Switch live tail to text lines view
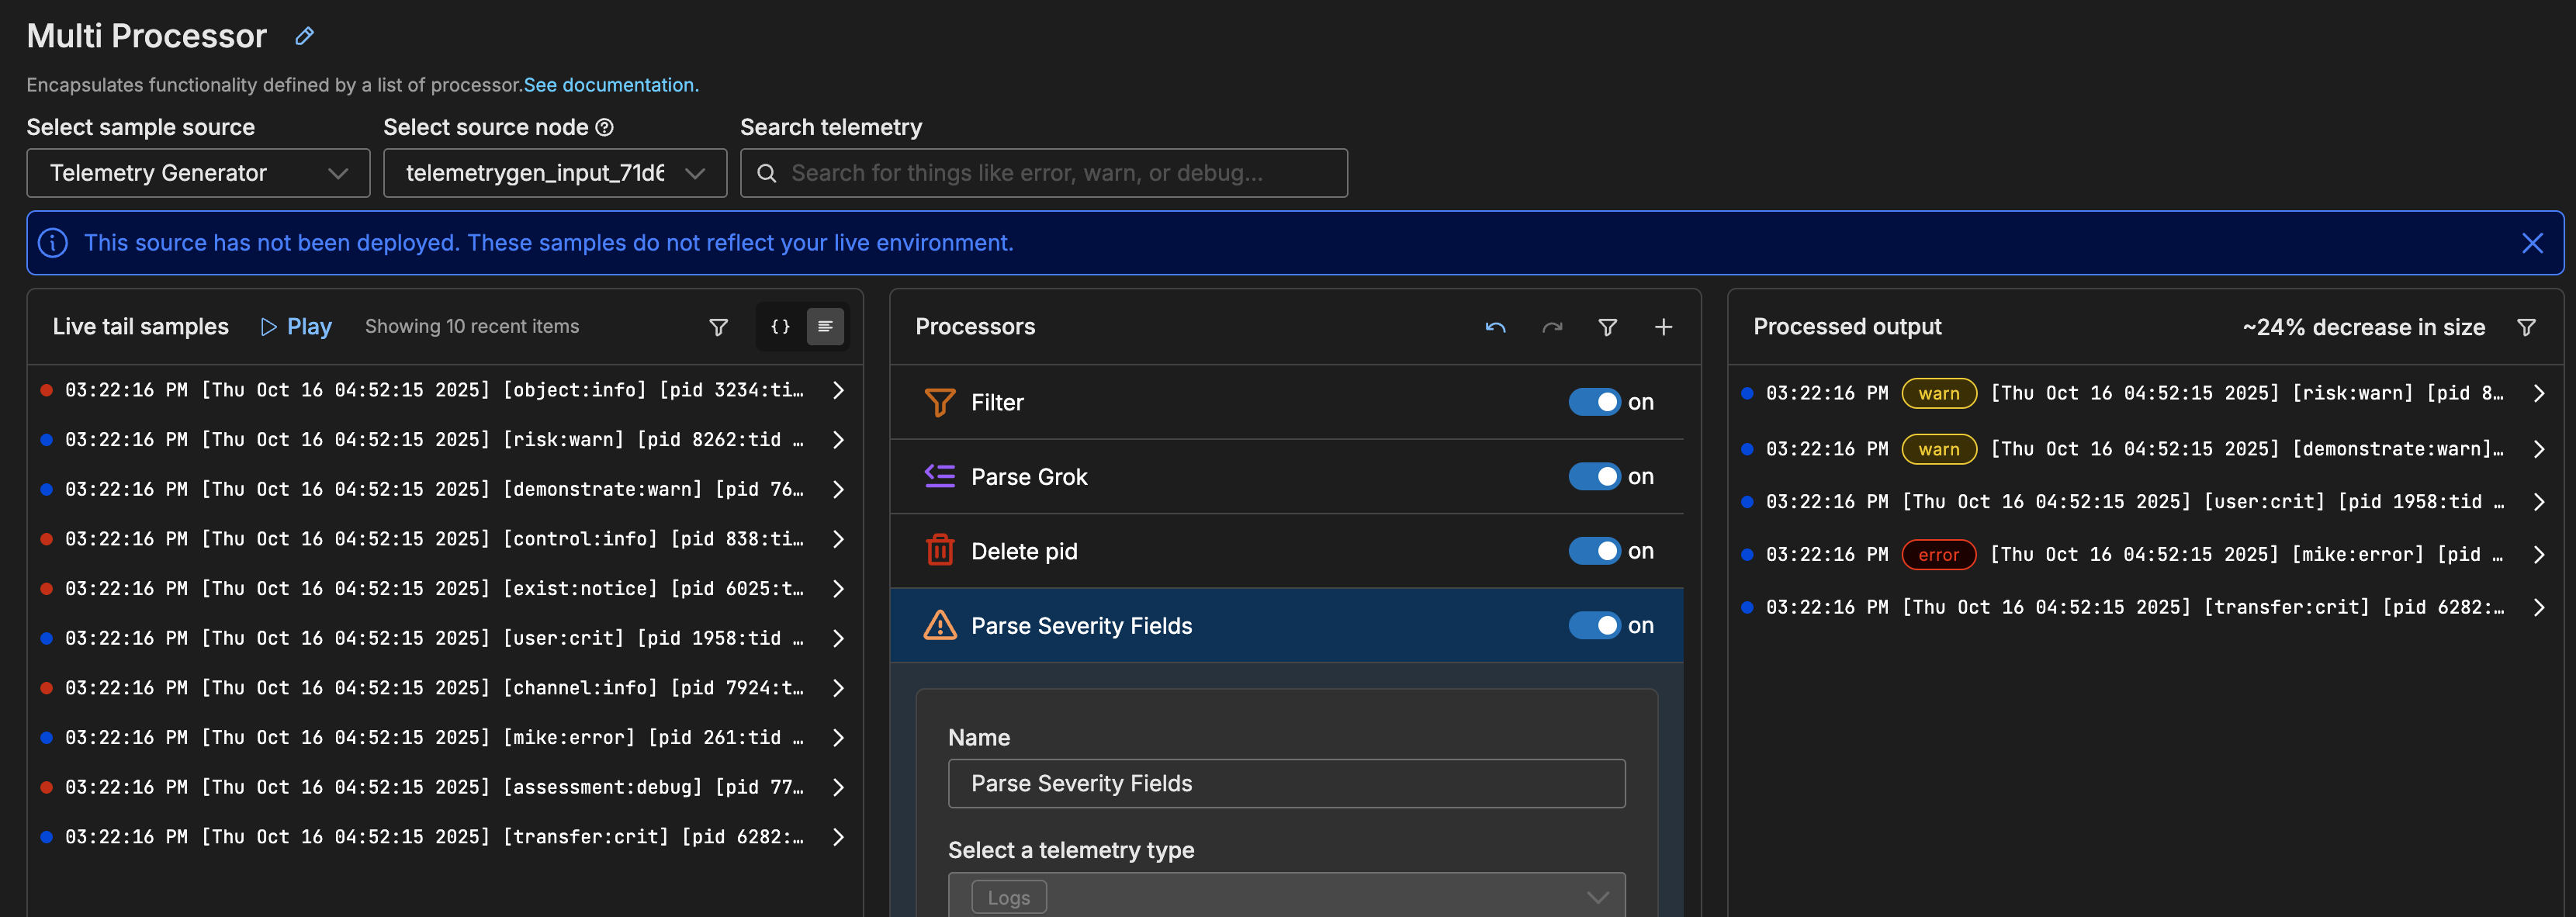Image resolution: width=2576 pixels, height=917 pixels. pos(825,326)
